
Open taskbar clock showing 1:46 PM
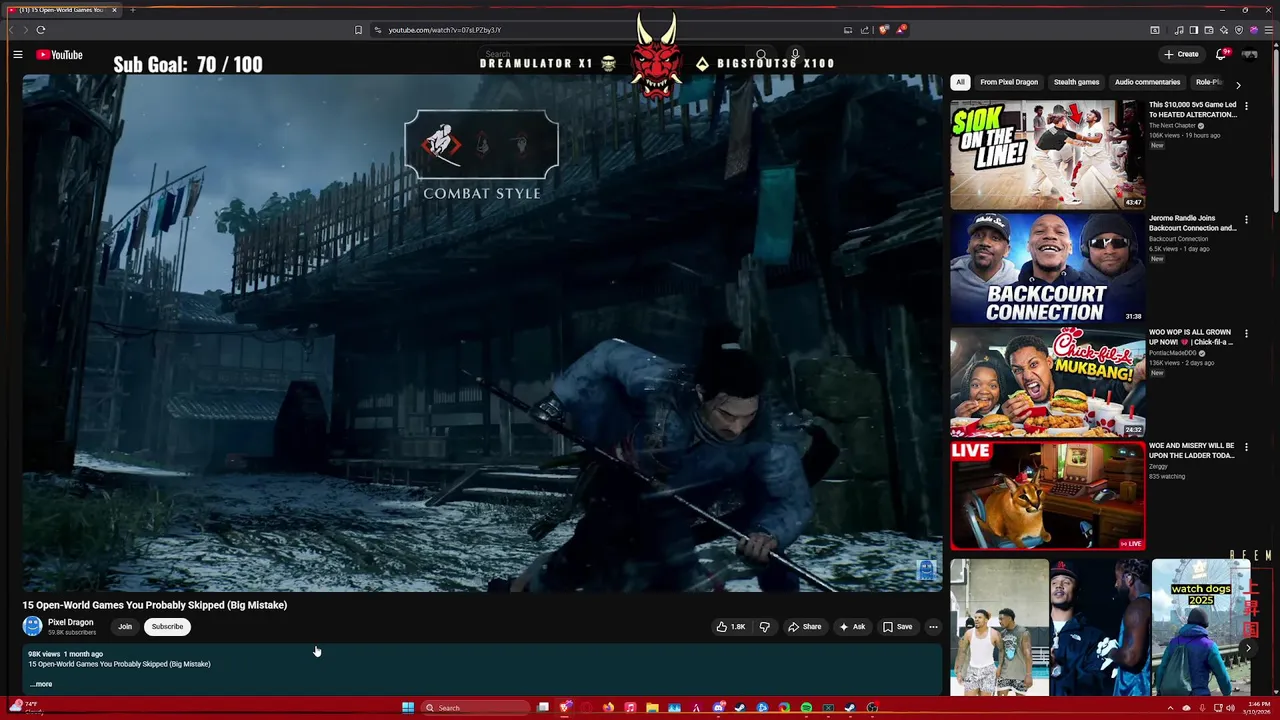(1257, 708)
